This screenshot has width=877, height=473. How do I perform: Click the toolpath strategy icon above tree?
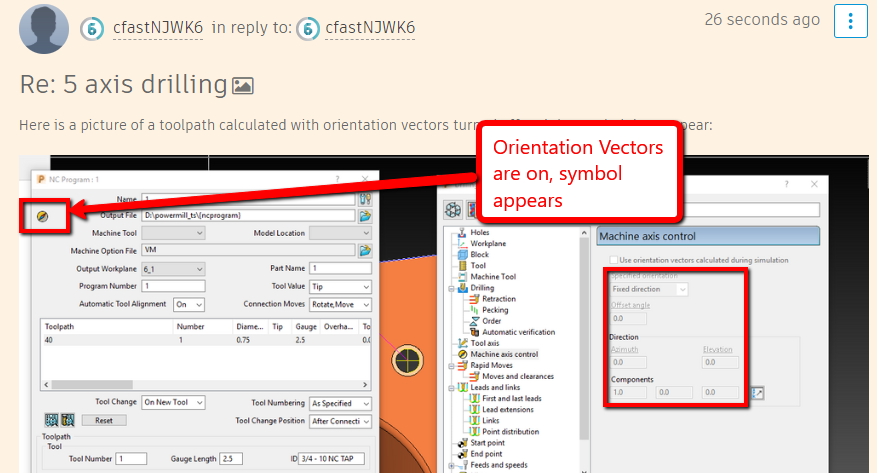pyautogui.click(x=453, y=210)
